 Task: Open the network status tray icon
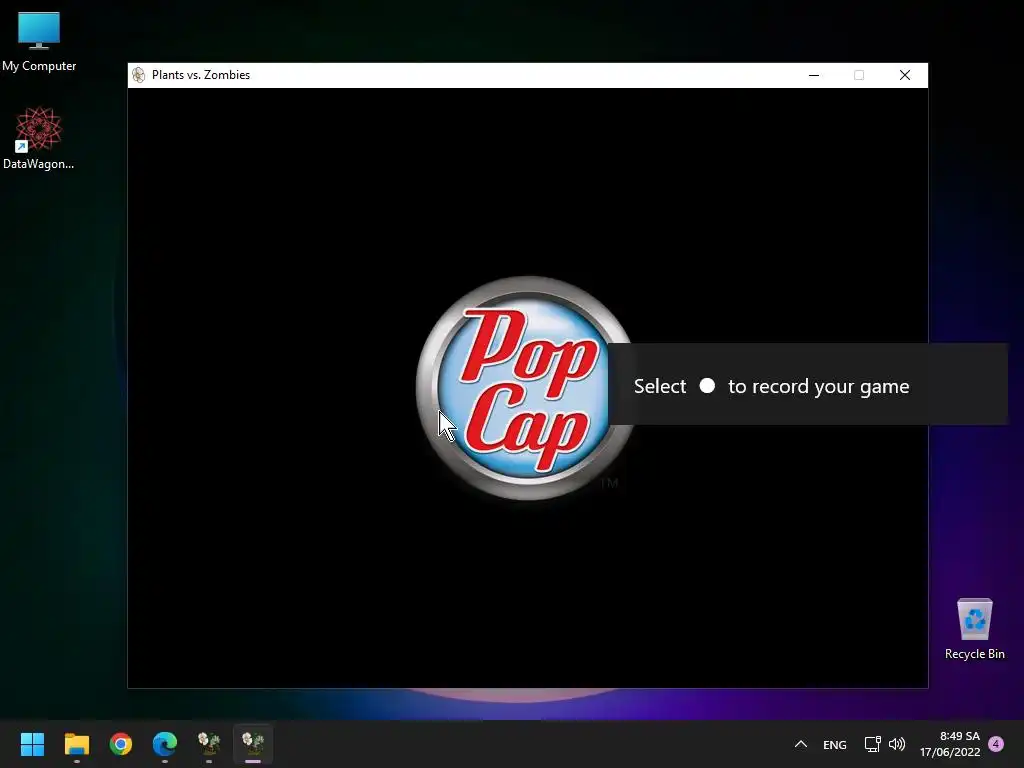pos(872,744)
